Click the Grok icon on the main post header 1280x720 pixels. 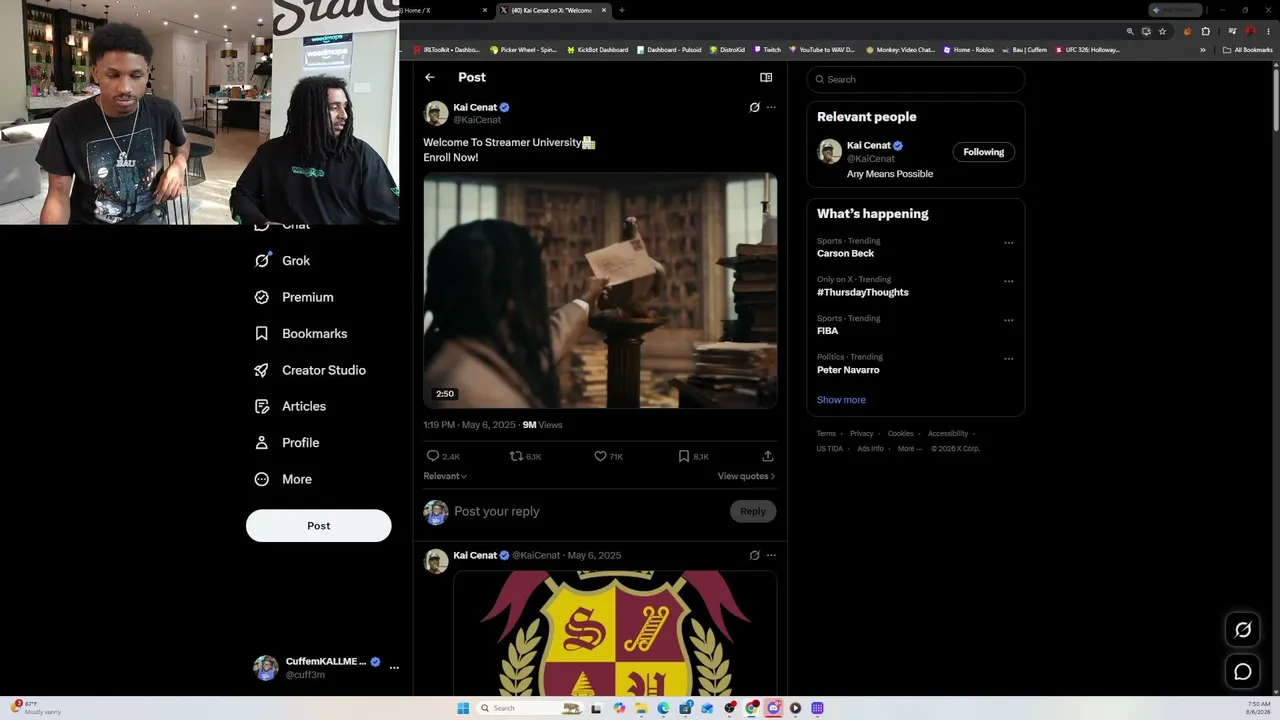pyautogui.click(x=754, y=107)
